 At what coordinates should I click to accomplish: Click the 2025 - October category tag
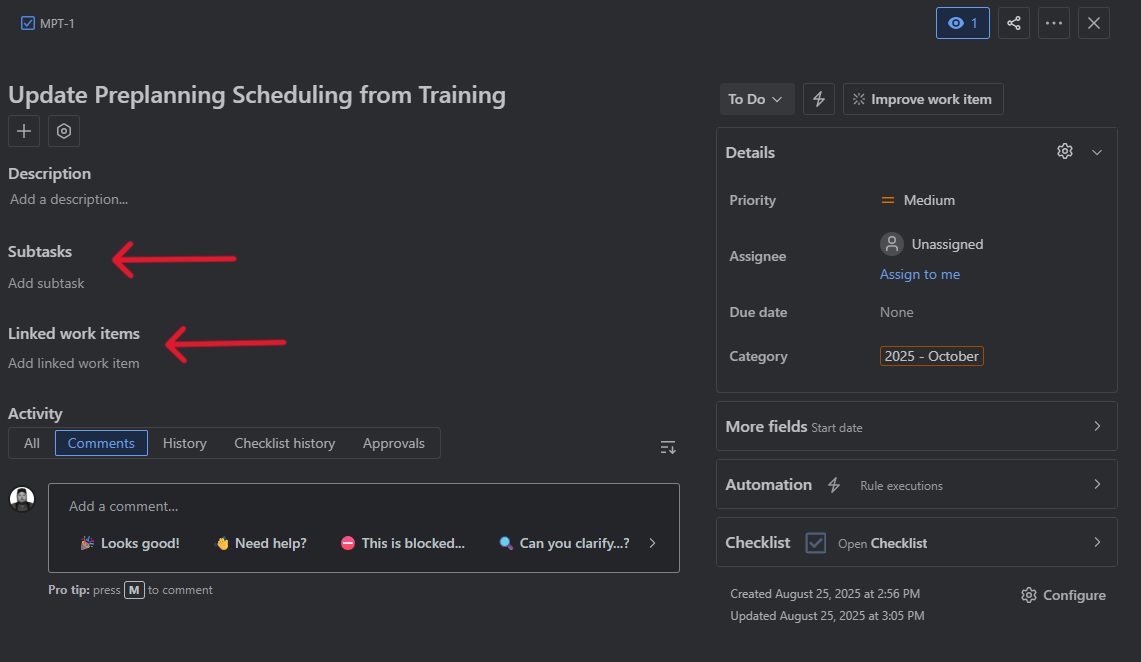[931, 356]
